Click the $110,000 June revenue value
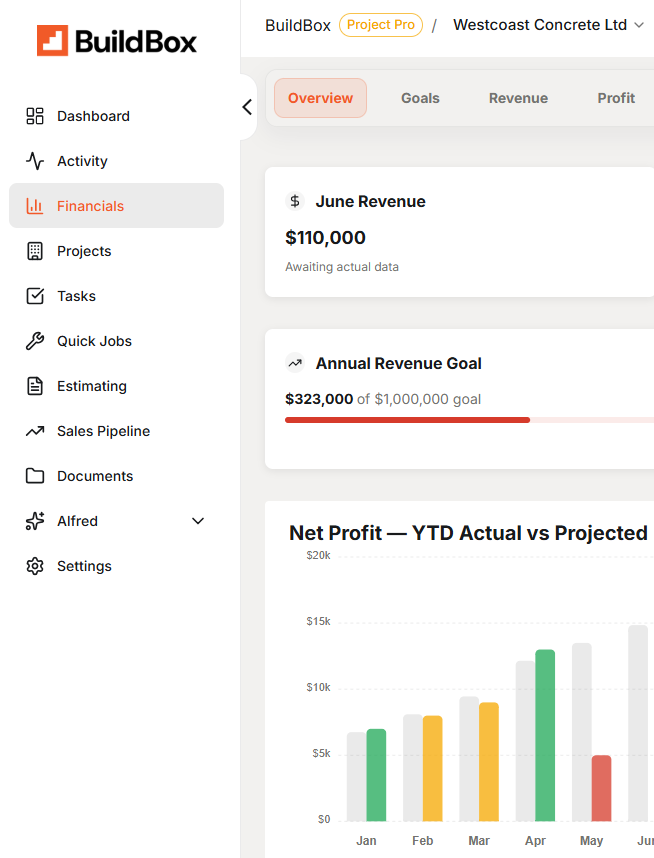The width and height of the screenshot is (654, 858). click(326, 237)
